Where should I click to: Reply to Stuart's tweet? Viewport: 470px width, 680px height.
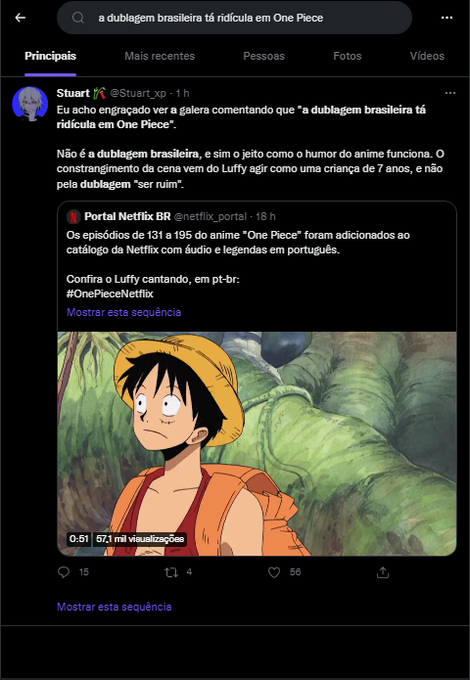64,572
